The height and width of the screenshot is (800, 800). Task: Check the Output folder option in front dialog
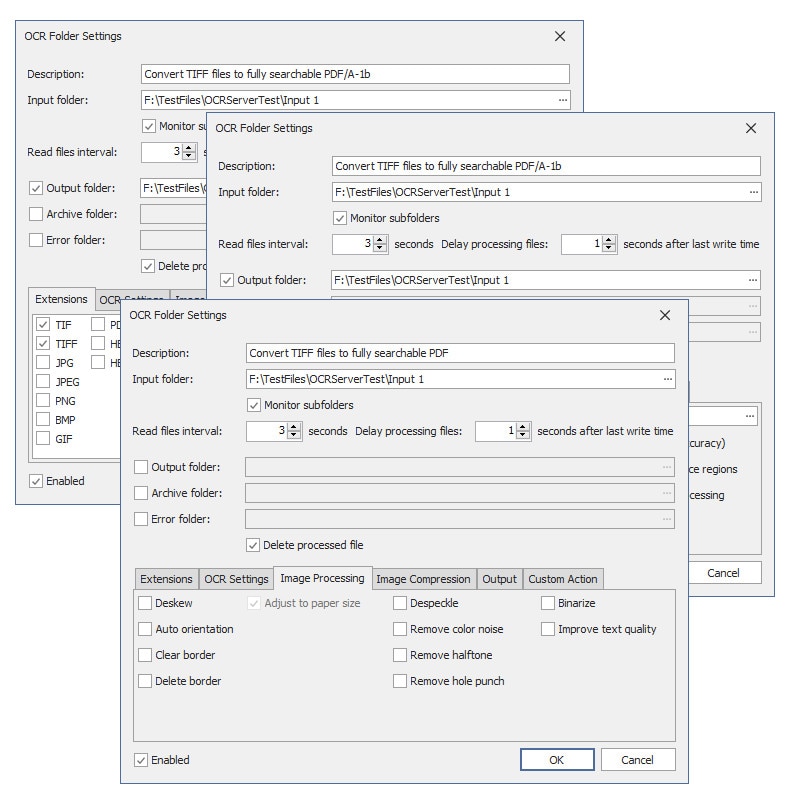pyautogui.click(x=141, y=467)
